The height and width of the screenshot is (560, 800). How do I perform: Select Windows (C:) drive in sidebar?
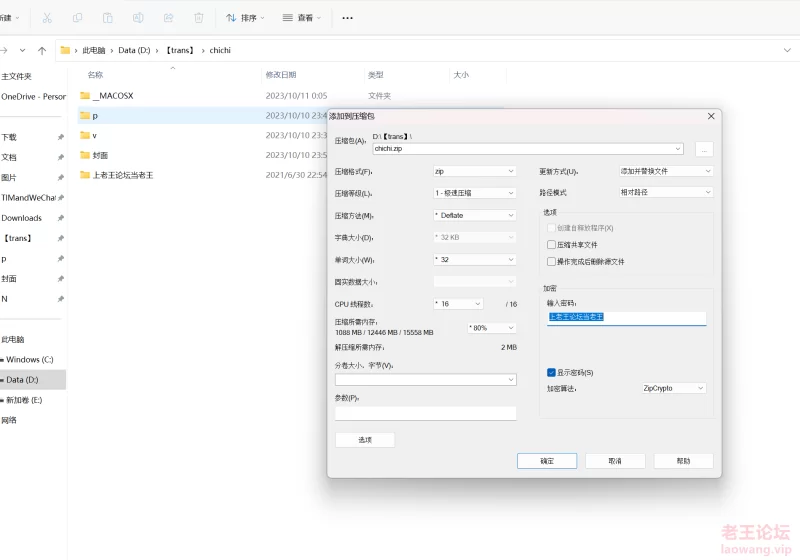30,359
